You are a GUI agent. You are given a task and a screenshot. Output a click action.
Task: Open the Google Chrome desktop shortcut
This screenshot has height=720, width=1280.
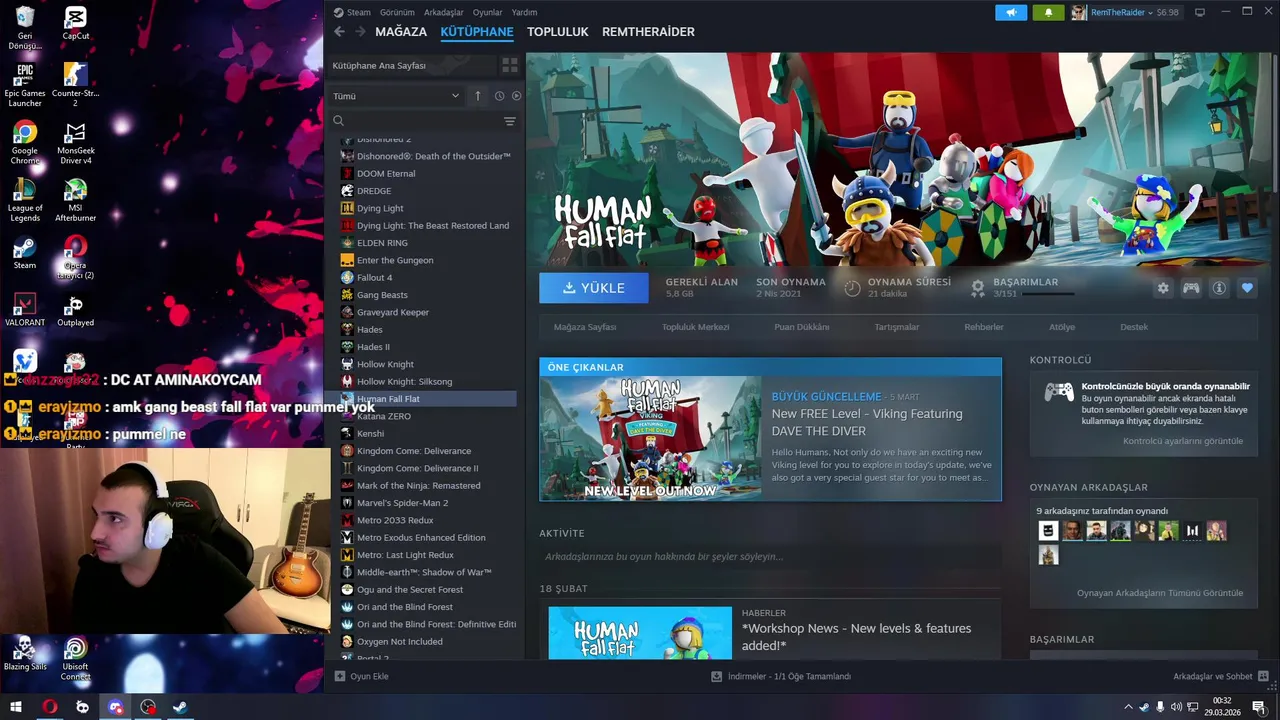(x=25, y=143)
